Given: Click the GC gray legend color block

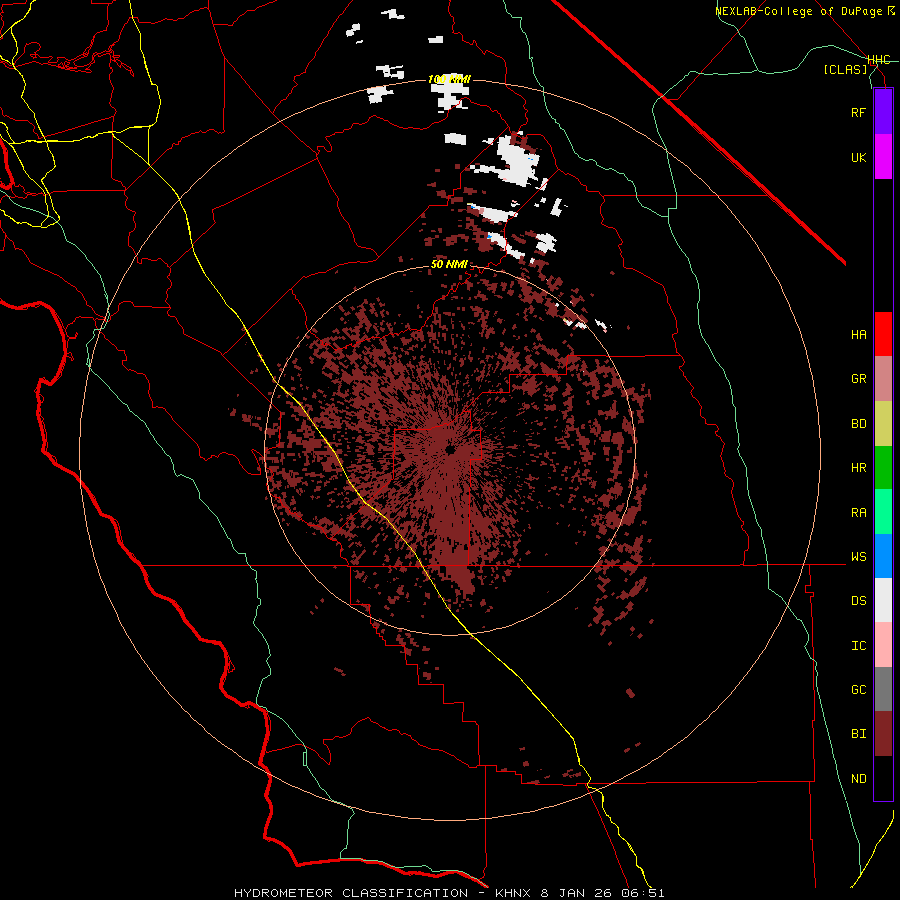Looking at the screenshot, I should (883, 689).
